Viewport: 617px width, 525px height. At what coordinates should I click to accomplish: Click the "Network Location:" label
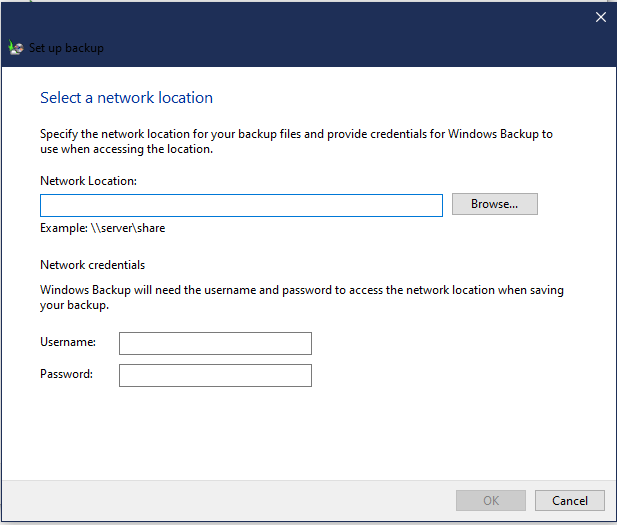(x=88, y=181)
